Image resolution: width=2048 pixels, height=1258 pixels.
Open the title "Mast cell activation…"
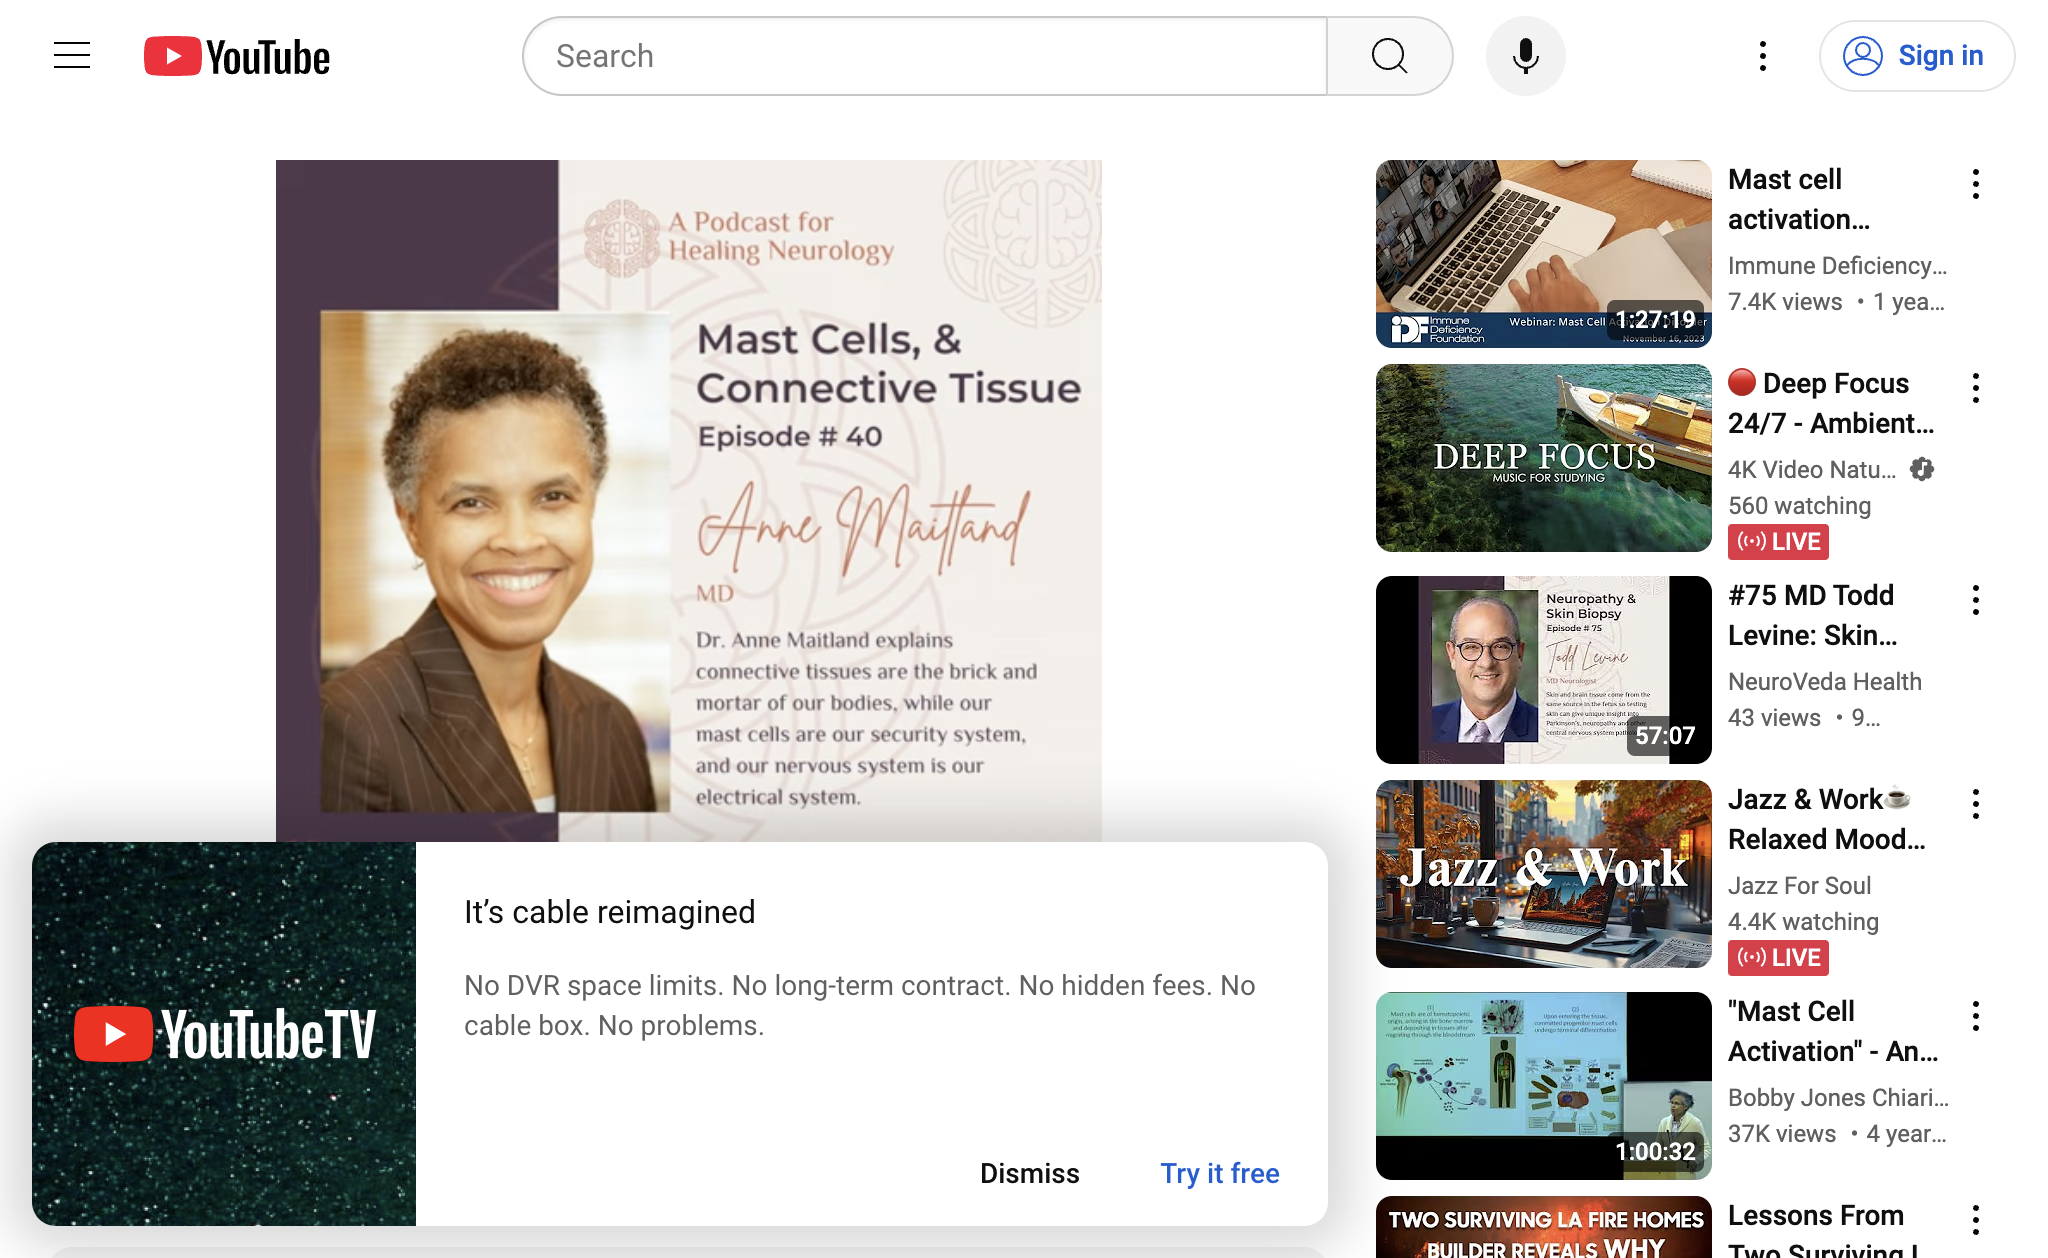tap(1799, 199)
